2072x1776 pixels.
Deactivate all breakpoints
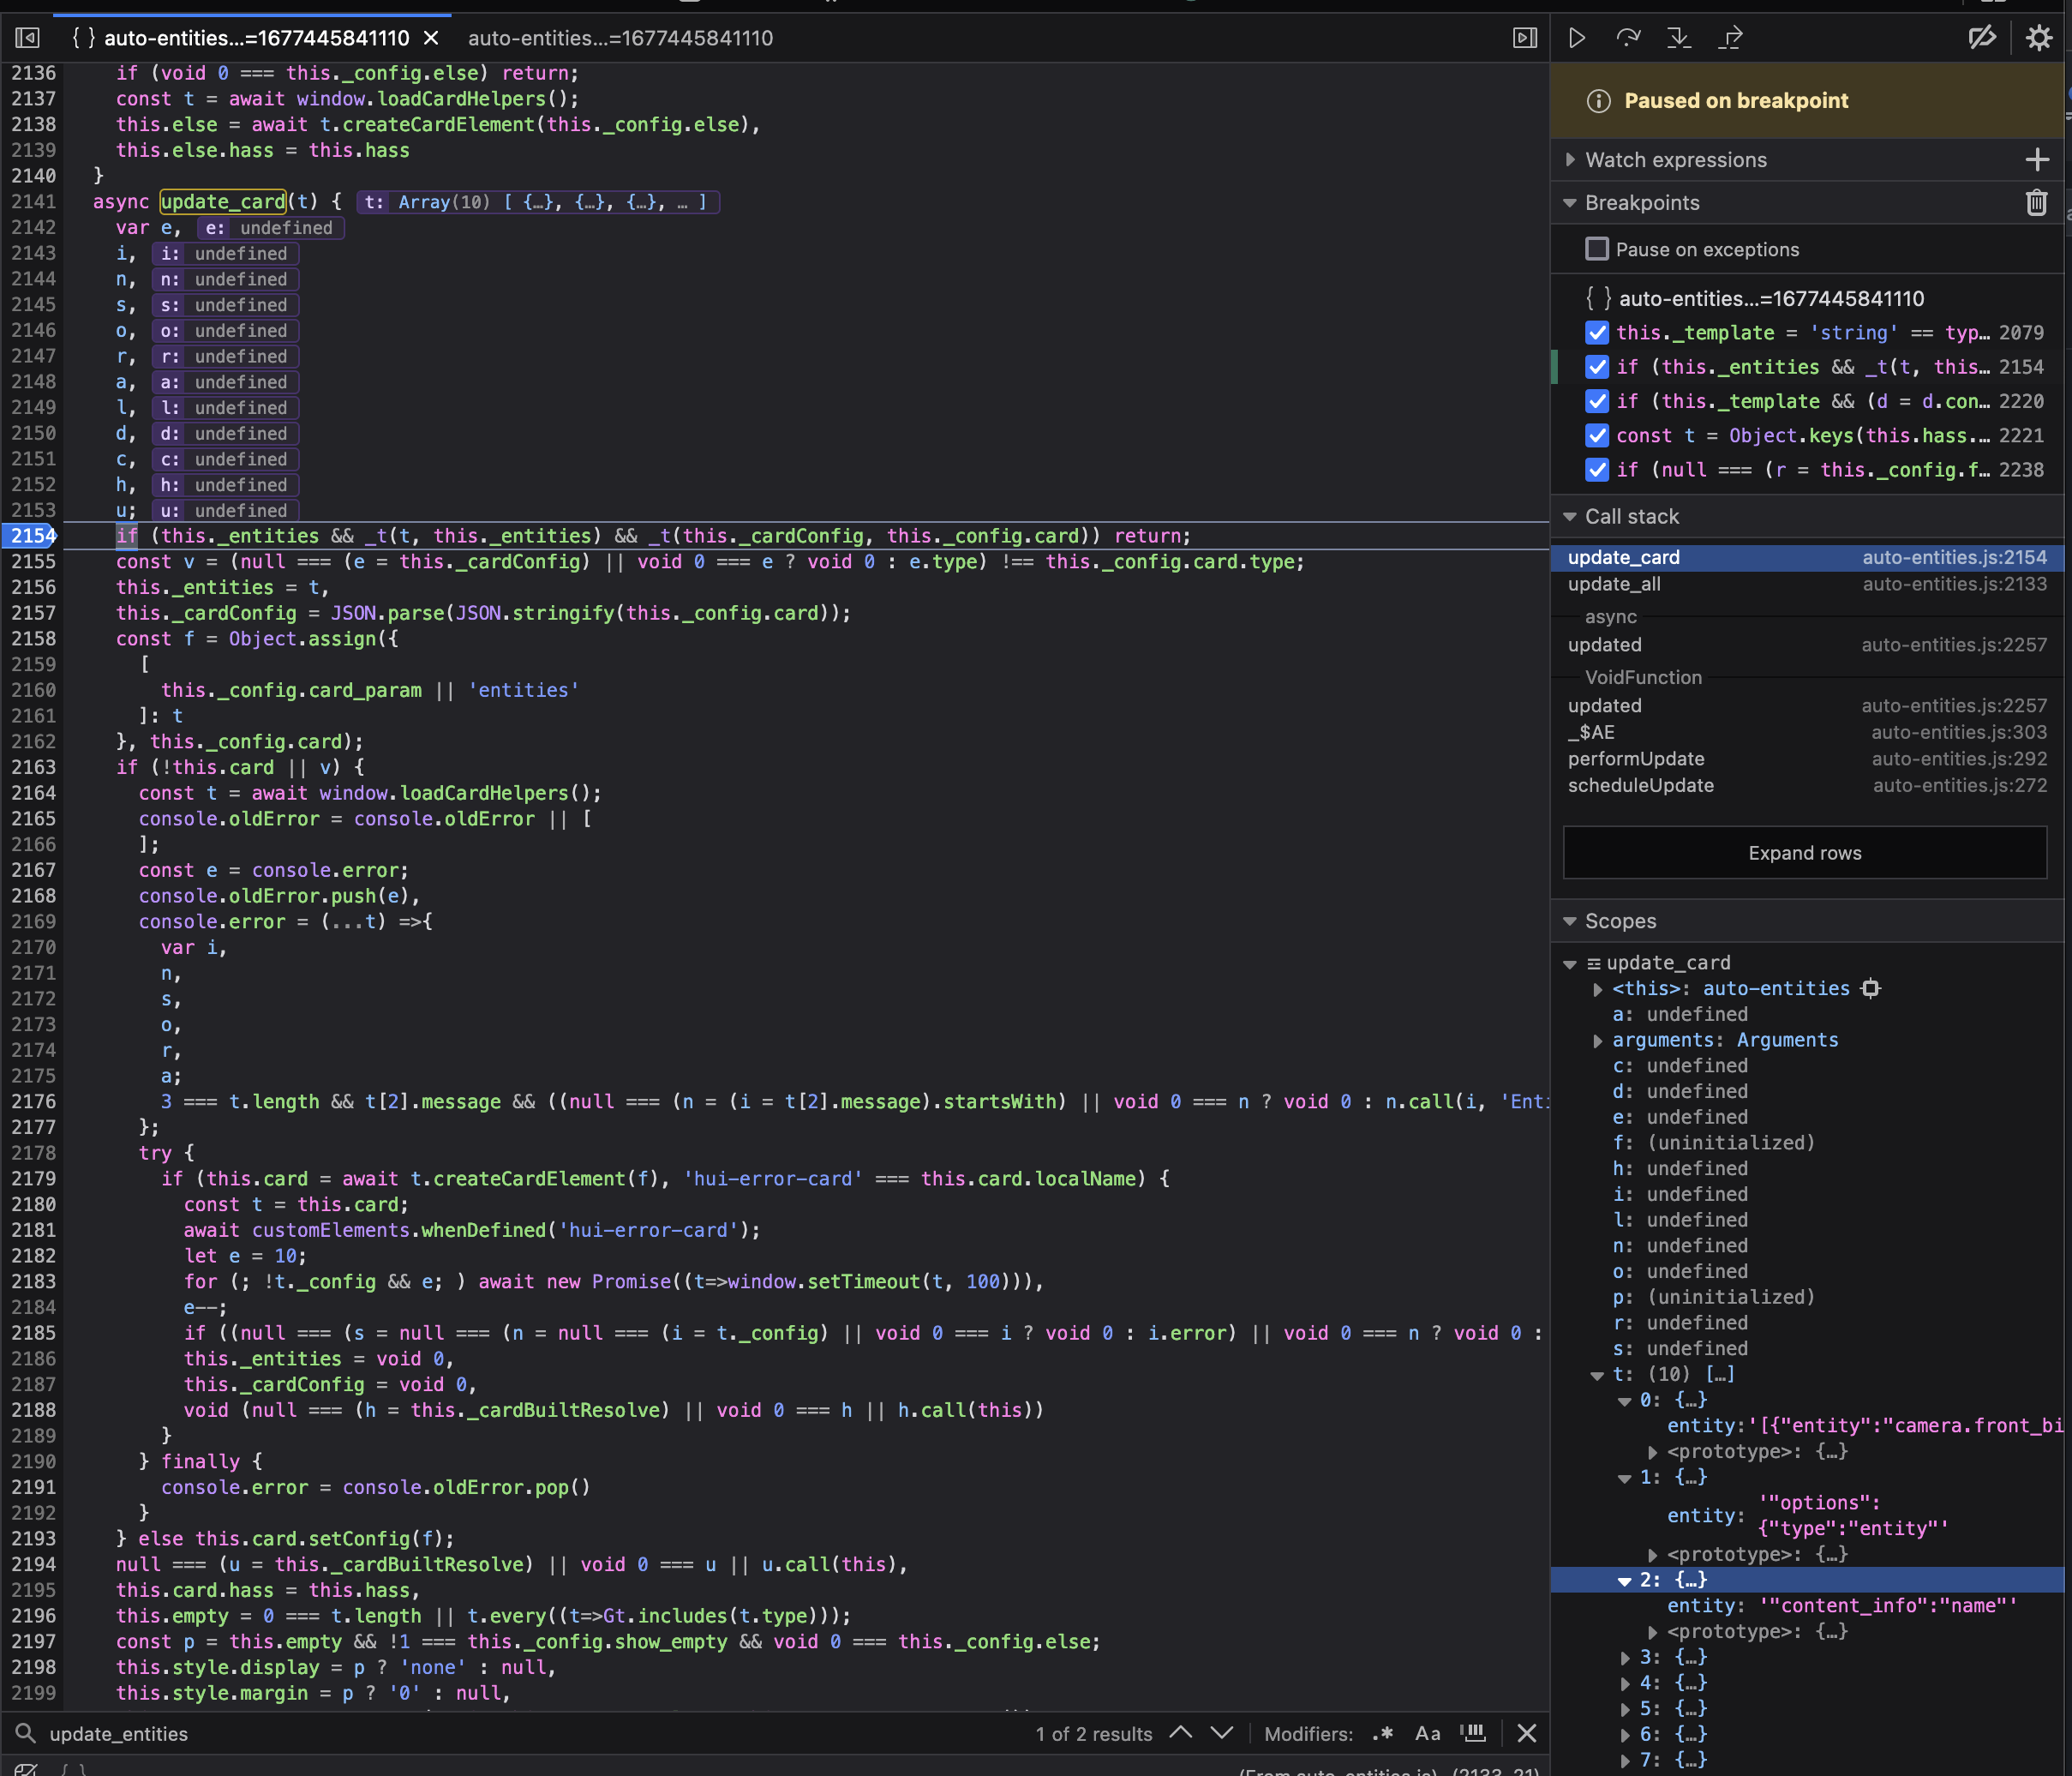click(1983, 37)
